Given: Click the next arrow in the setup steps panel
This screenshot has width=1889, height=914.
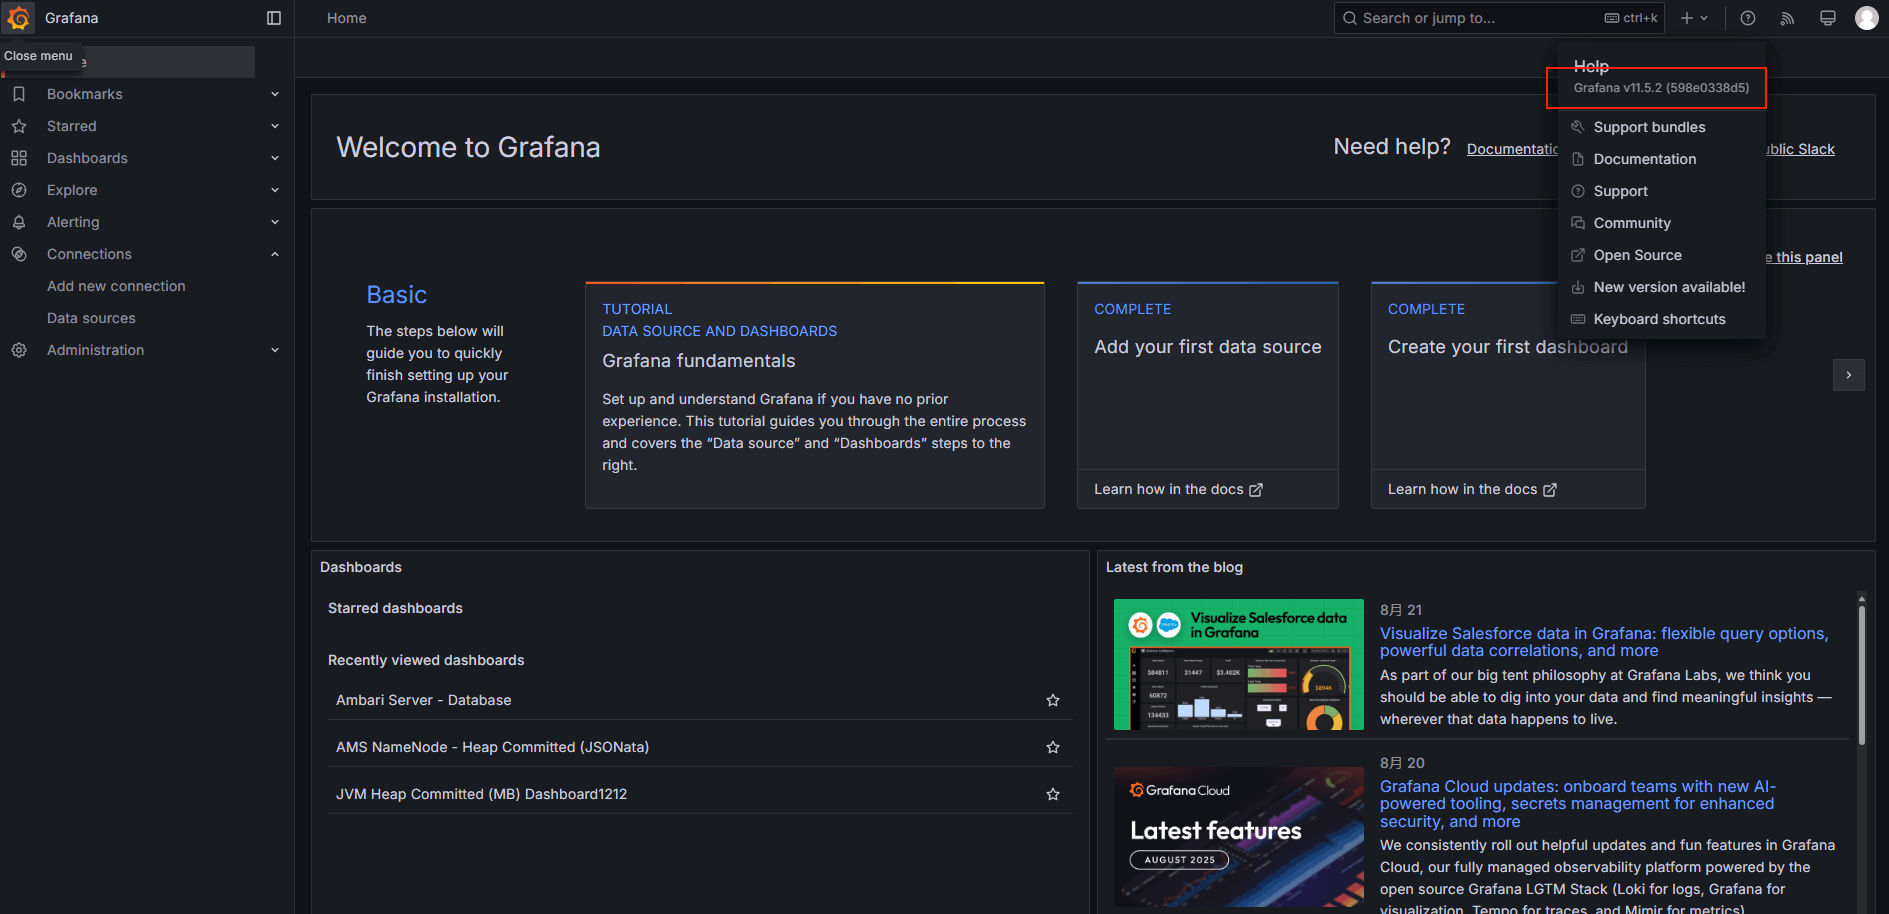Looking at the screenshot, I should 1849,375.
